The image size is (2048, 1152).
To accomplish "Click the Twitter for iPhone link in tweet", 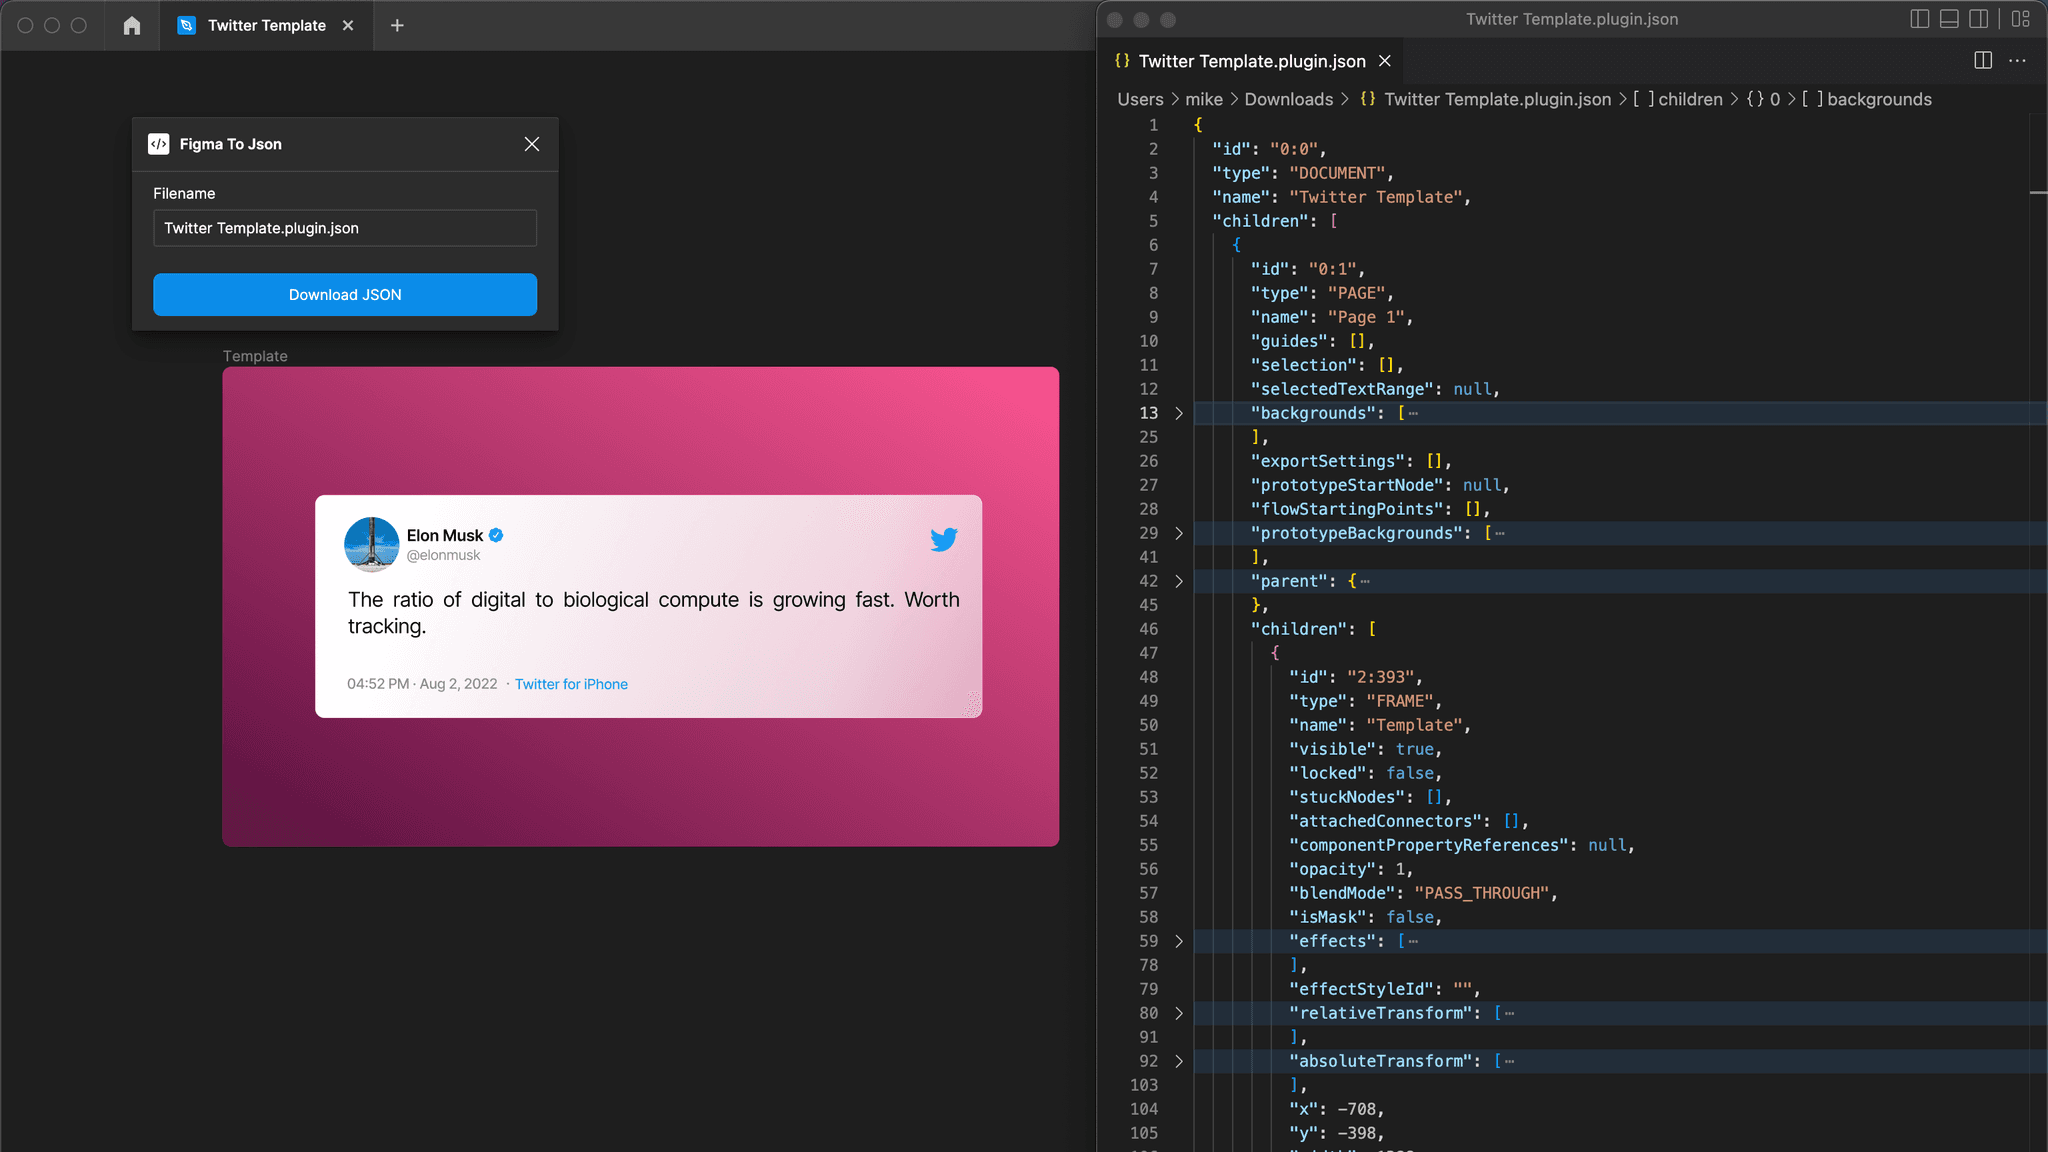I will point(570,684).
